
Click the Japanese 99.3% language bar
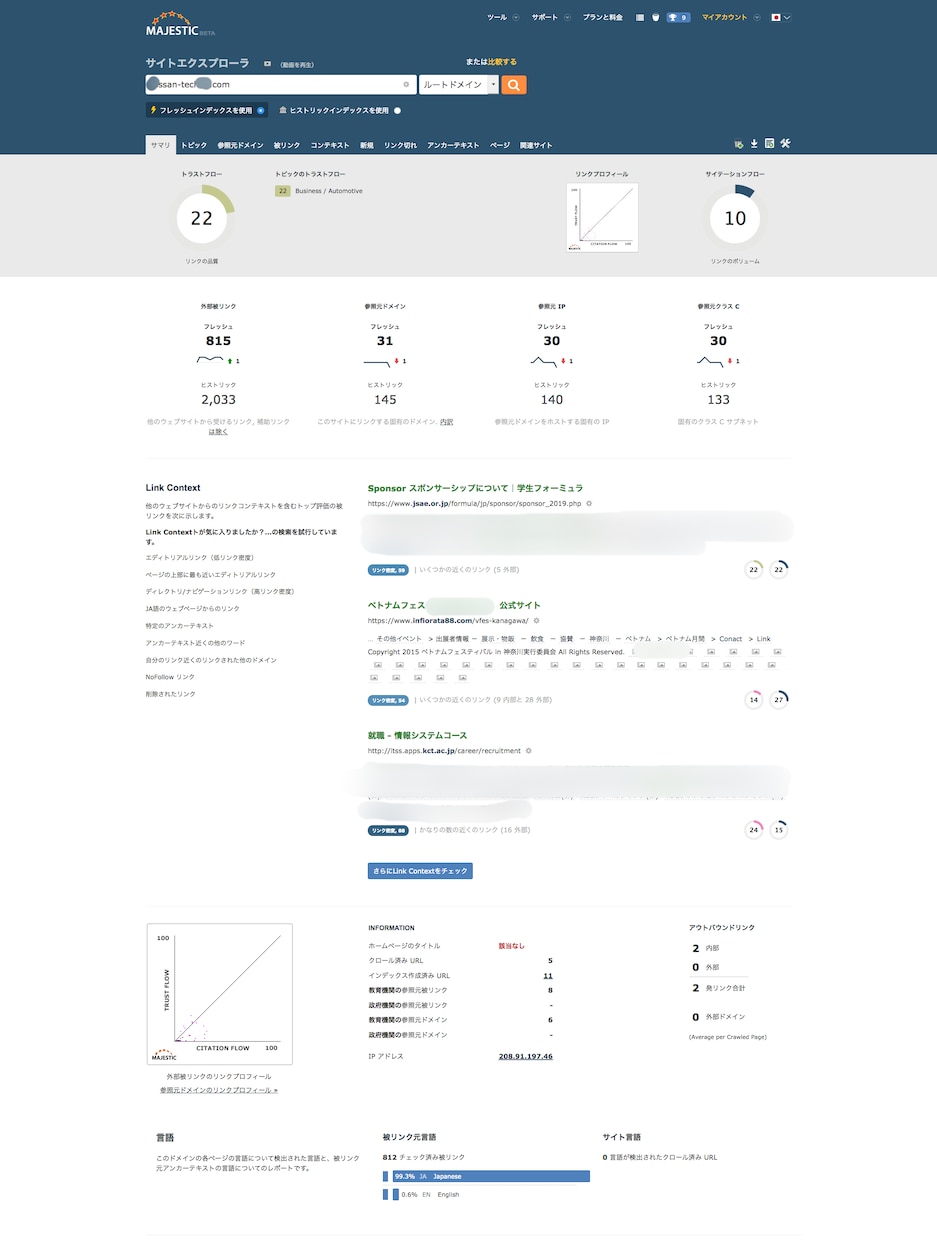pos(489,1176)
